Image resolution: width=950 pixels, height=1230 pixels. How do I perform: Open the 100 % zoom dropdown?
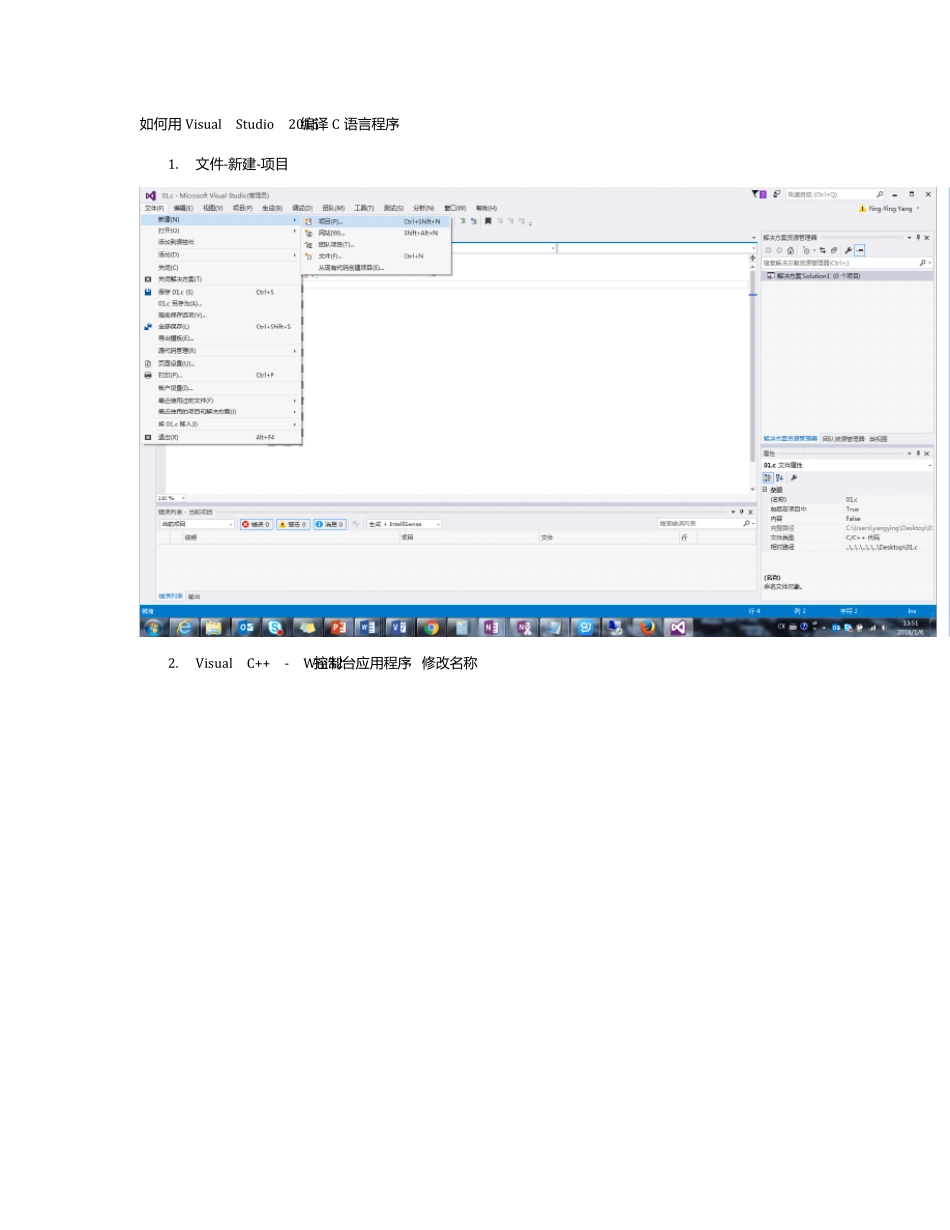pos(171,497)
